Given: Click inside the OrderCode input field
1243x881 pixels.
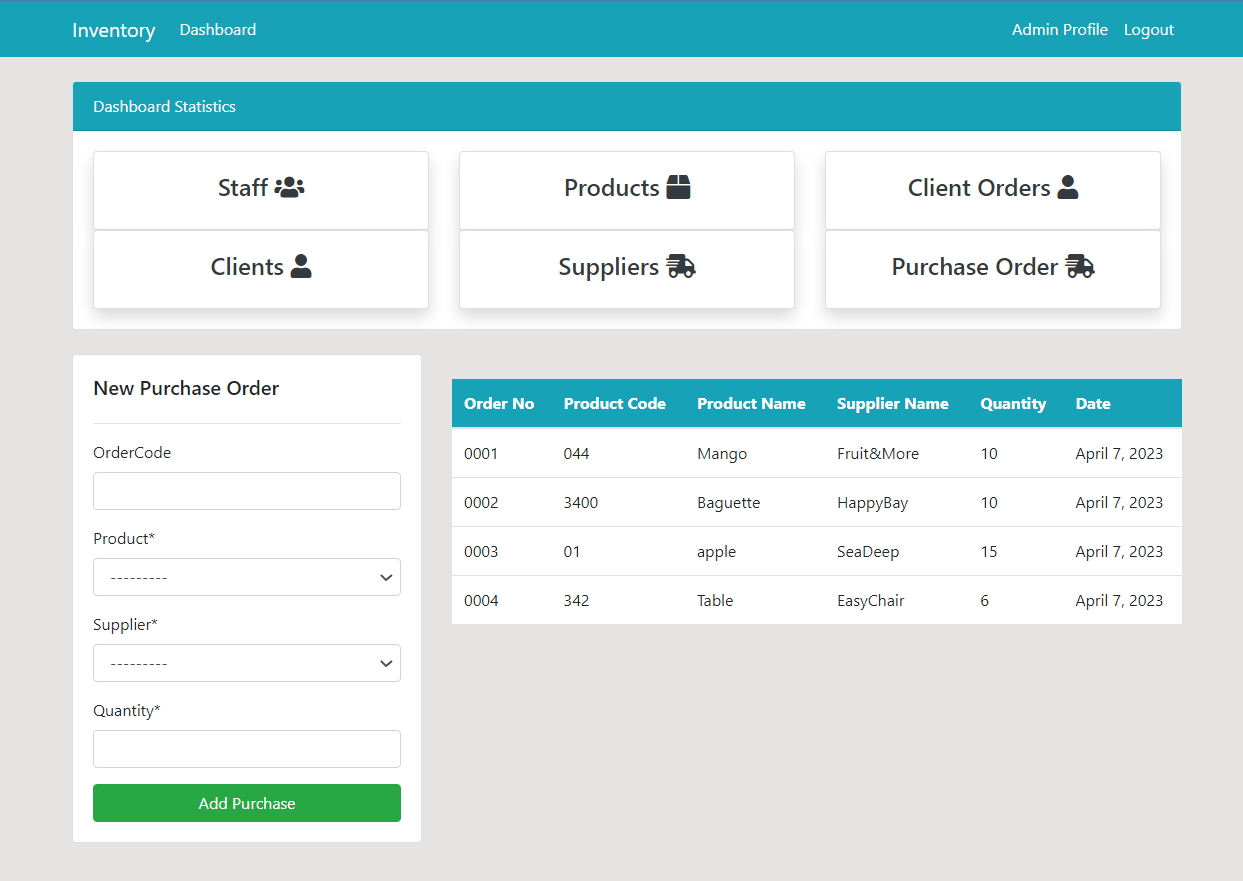Looking at the screenshot, I should click(246, 491).
